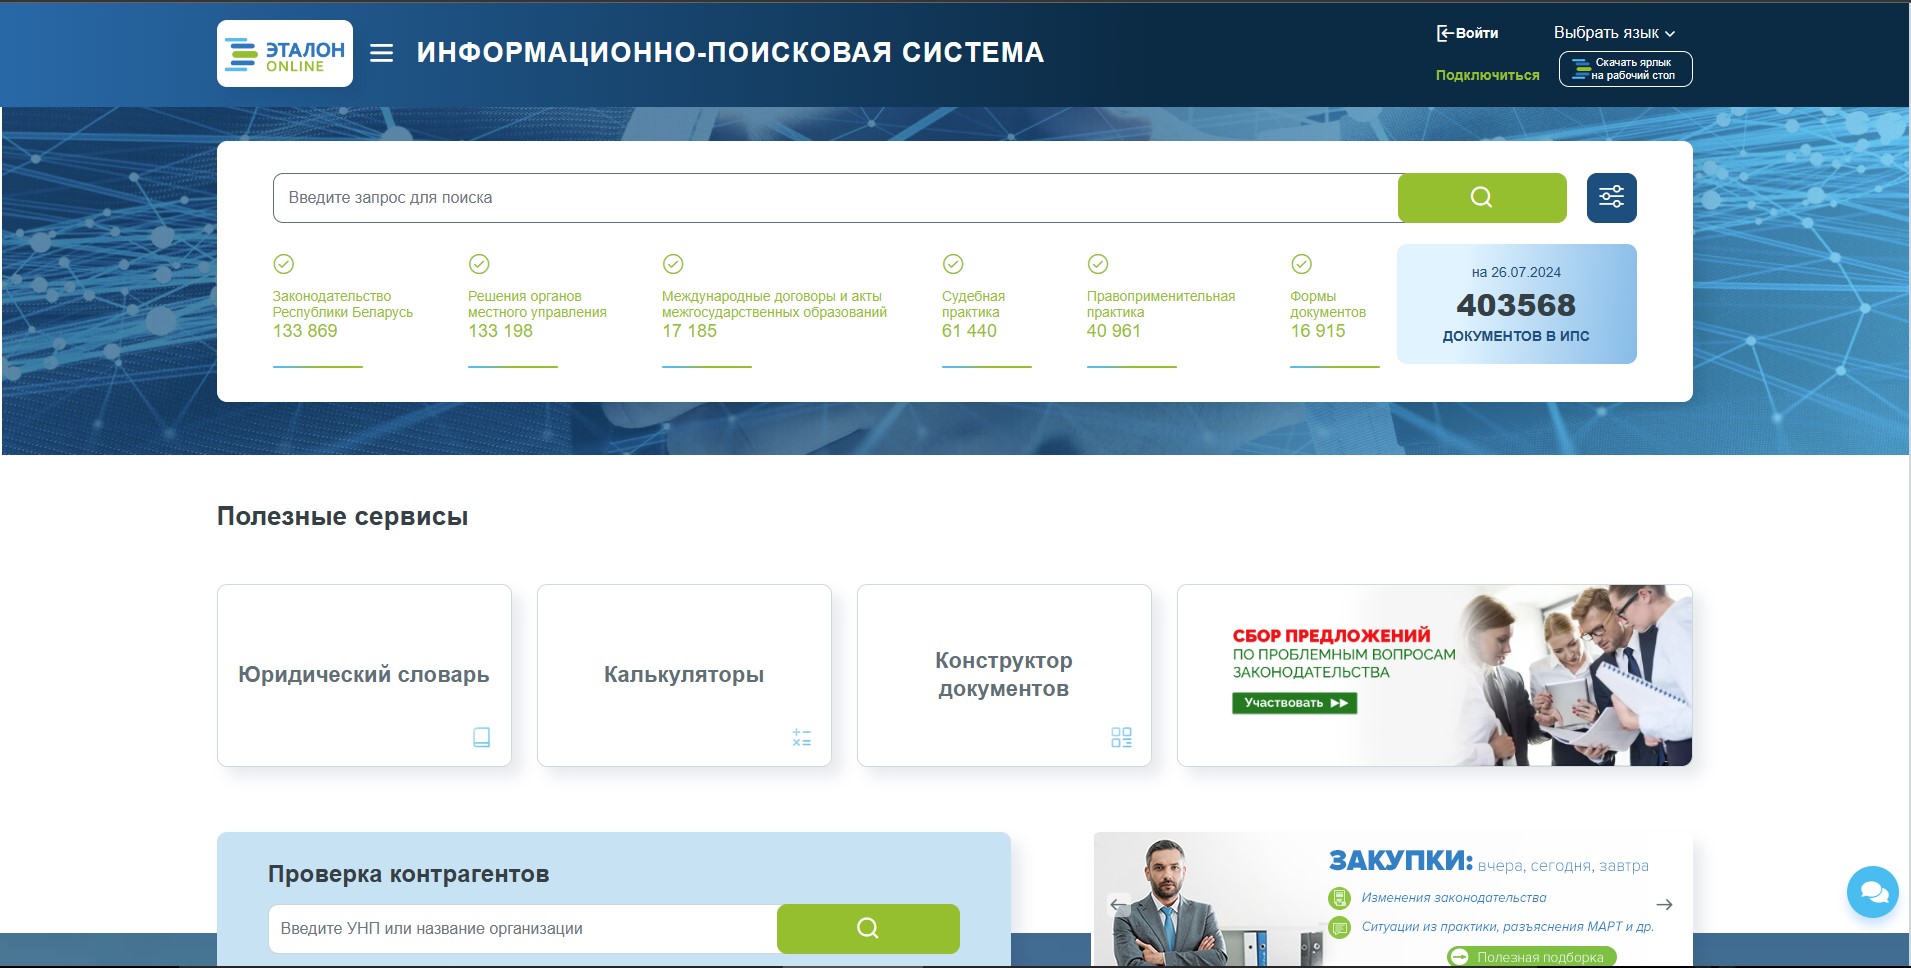The image size is (1911, 968).
Task: Click the Участвовать banner button
Action: [1294, 703]
